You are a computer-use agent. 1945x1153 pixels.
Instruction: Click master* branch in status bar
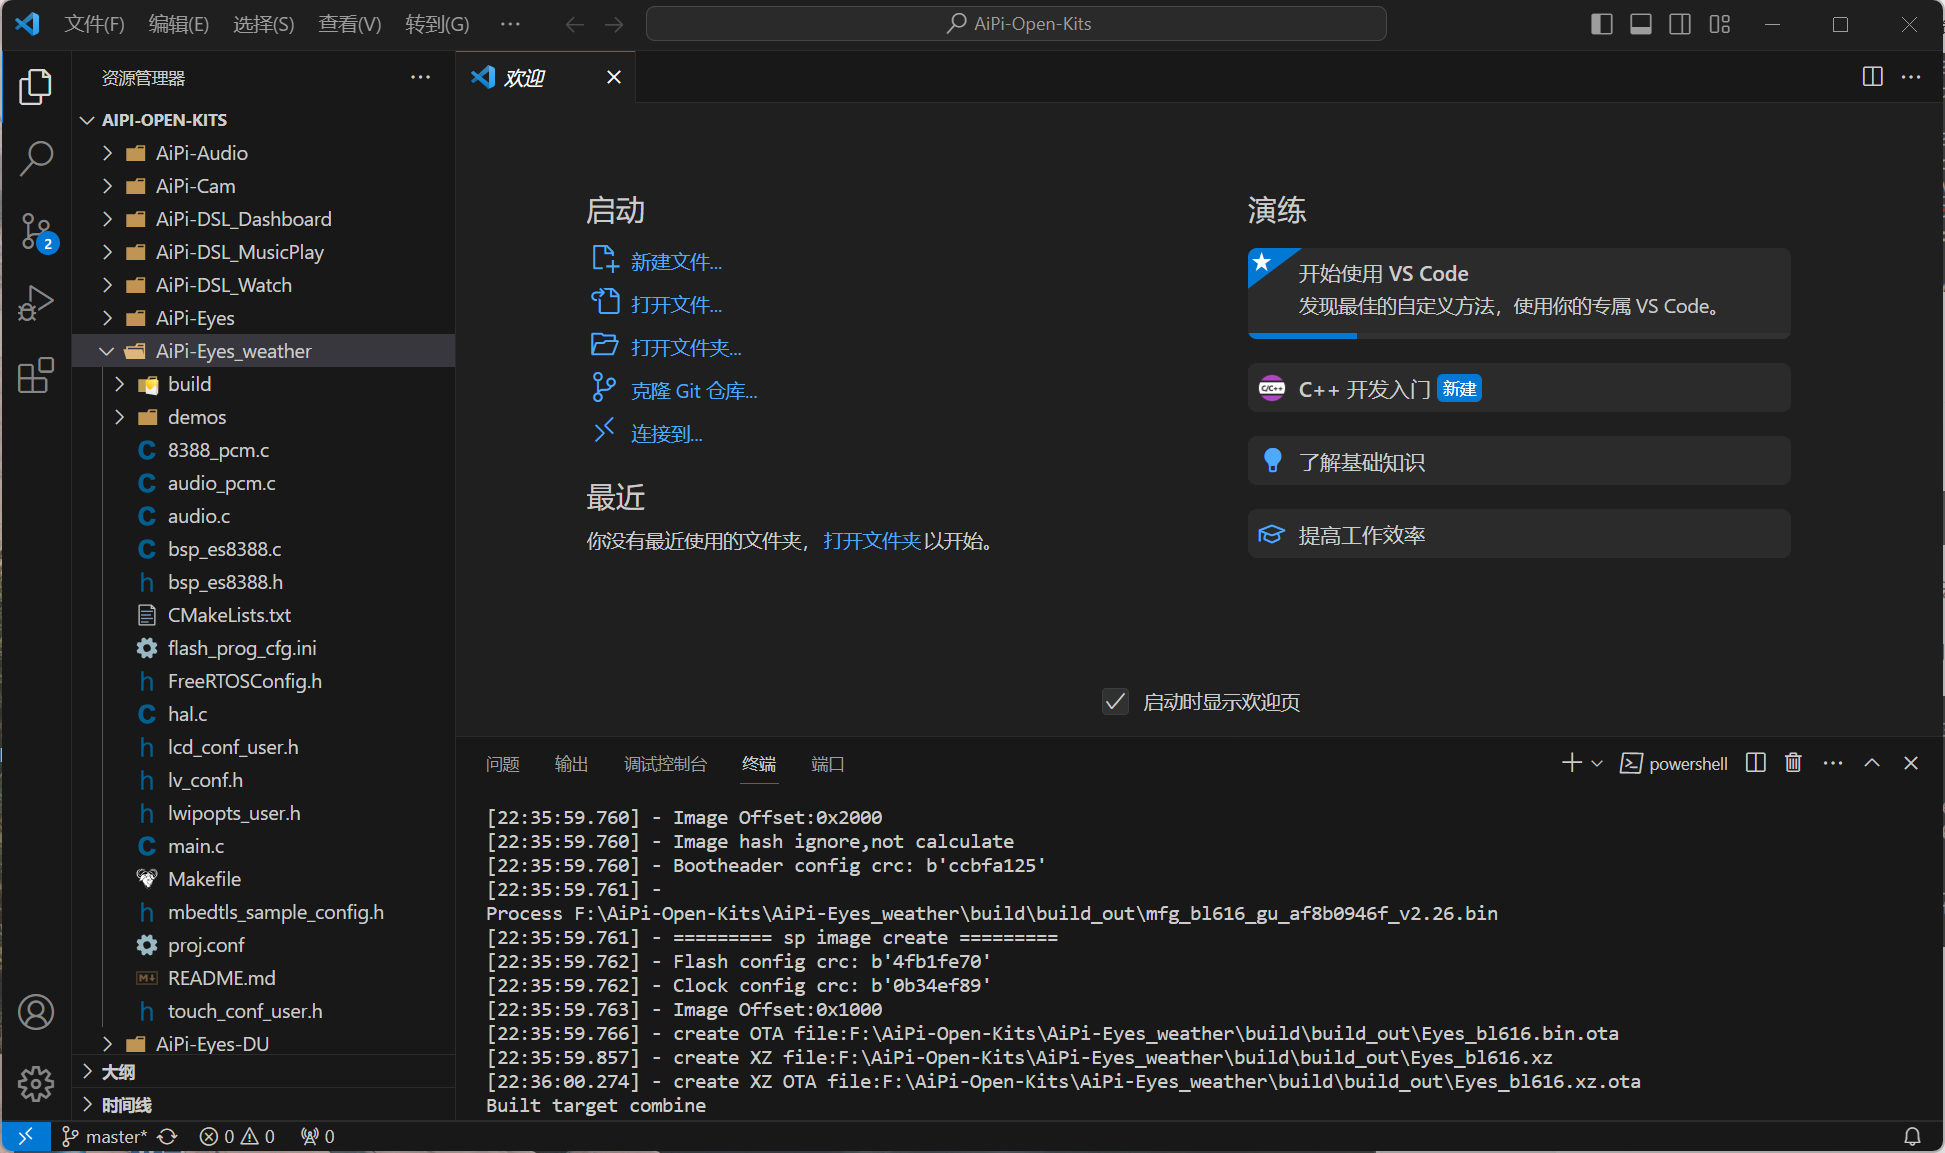[x=105, y=1136]
